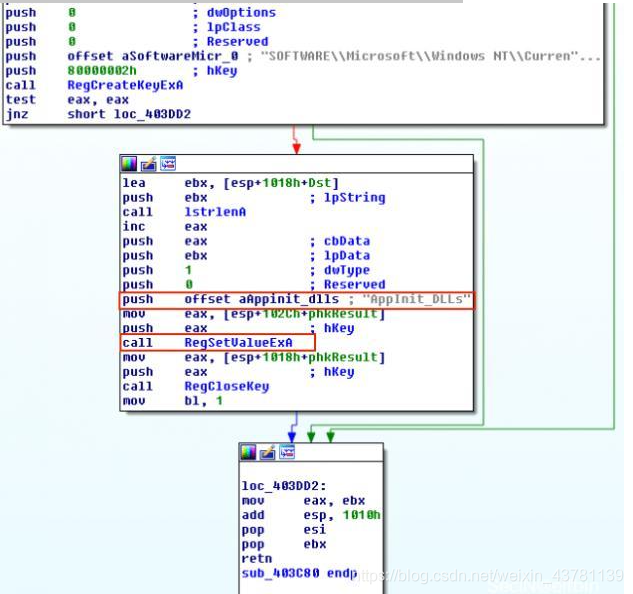Click the color palette icon on the middle node
The height and width of the screenshot is (594, 633).
[x=129, y=164]
